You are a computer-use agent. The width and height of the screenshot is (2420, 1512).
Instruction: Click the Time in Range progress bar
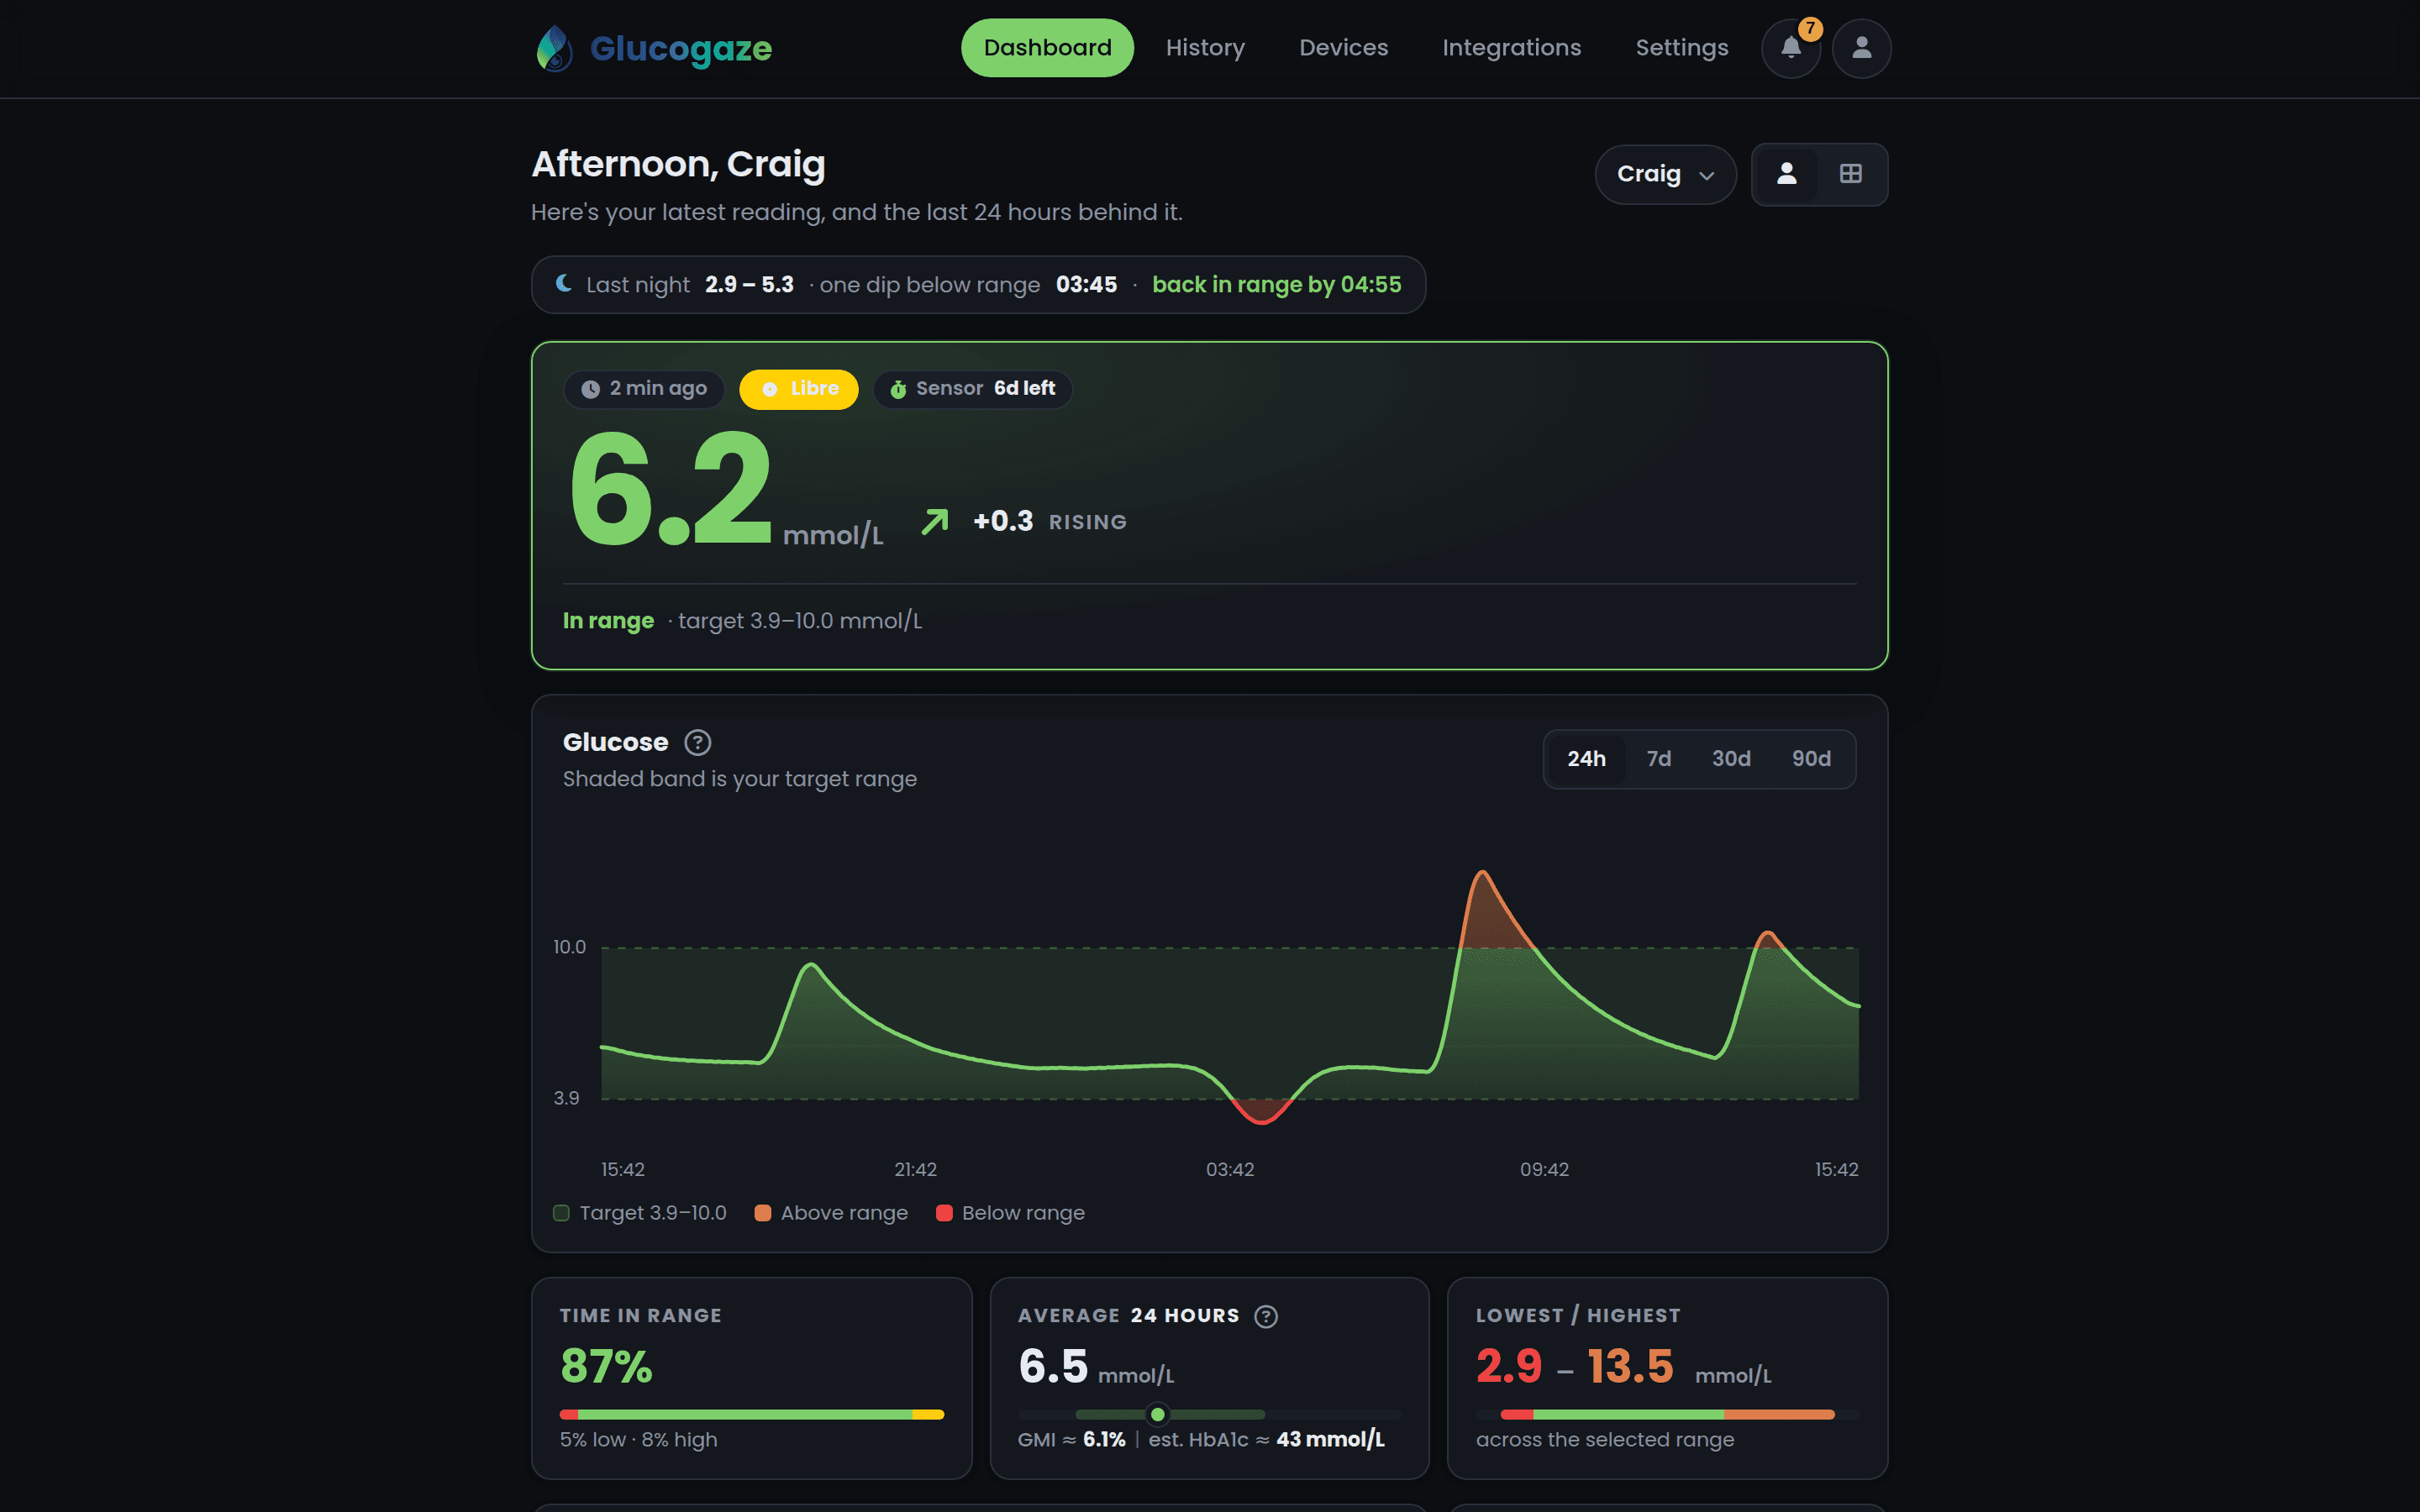(x=752, y=1414)
